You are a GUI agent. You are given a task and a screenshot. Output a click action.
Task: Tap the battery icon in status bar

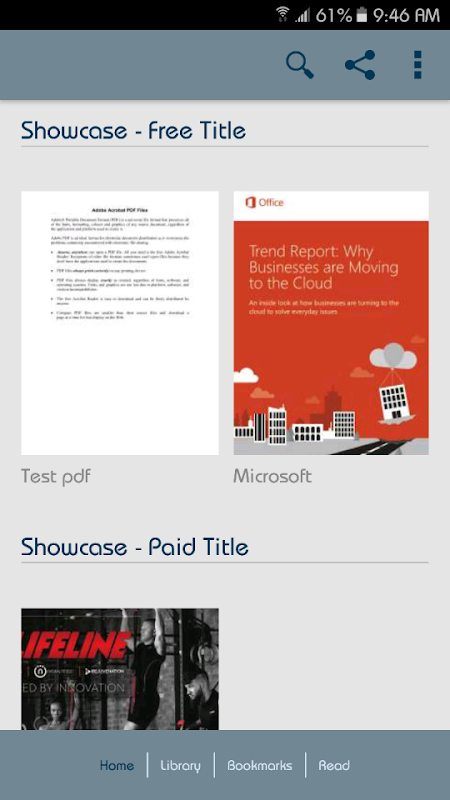[x=361, y=14]
